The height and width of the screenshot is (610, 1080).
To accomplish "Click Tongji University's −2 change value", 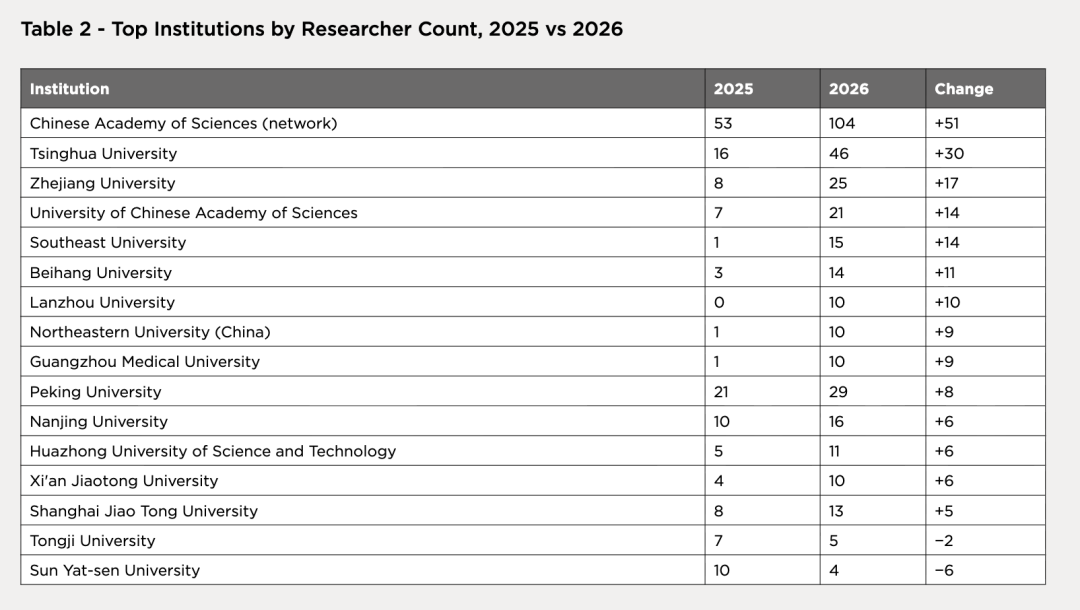I will point(944,540).
